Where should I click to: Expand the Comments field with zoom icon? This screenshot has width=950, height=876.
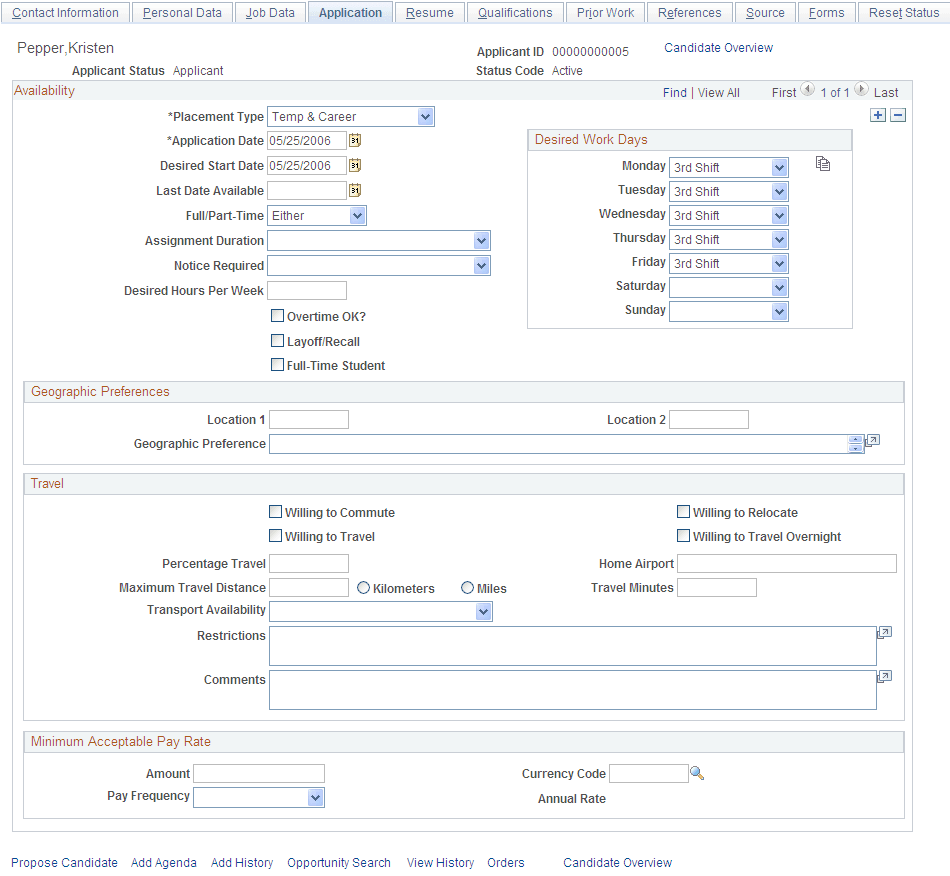(884, 676)
